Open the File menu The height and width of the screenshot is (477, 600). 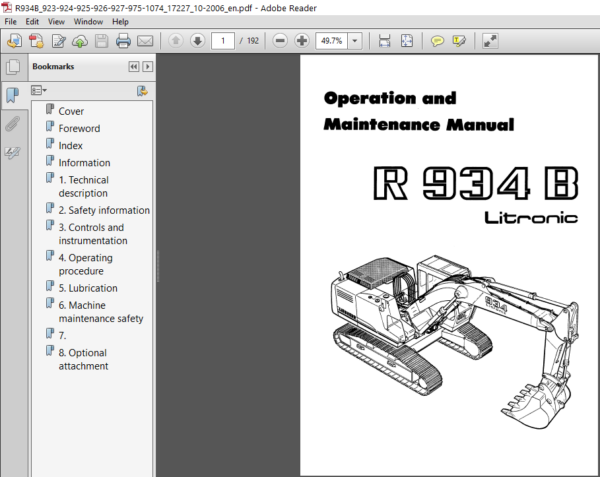click(10, 22)
